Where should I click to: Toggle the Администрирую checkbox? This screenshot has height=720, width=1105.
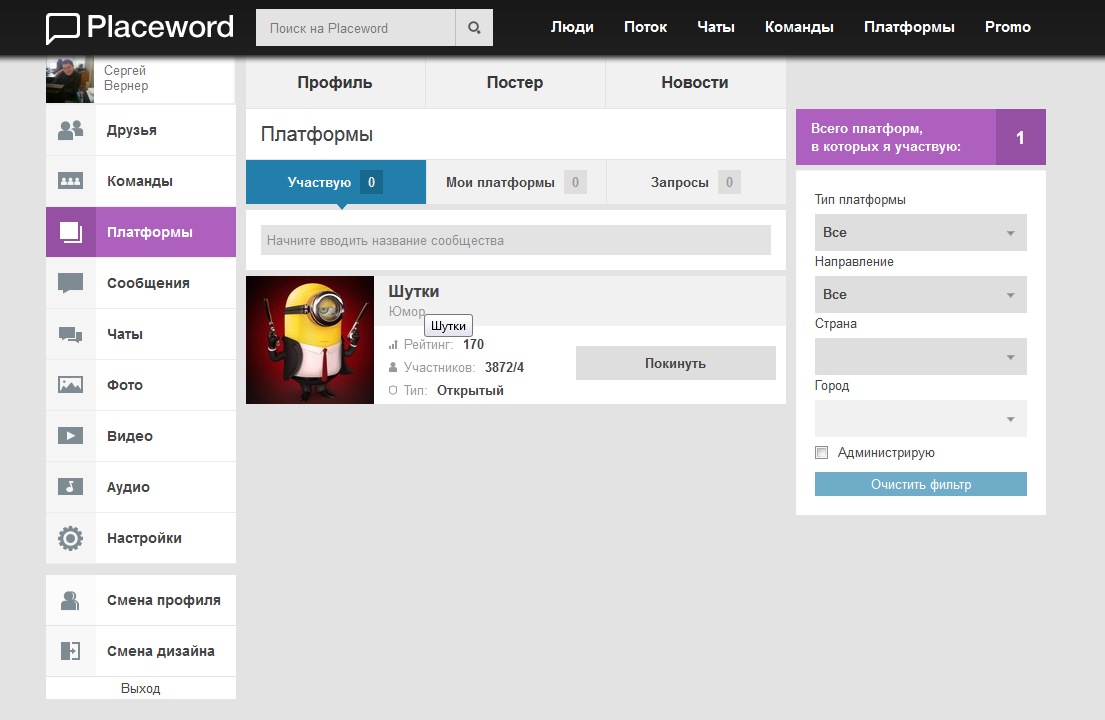[x=821, y=452]
